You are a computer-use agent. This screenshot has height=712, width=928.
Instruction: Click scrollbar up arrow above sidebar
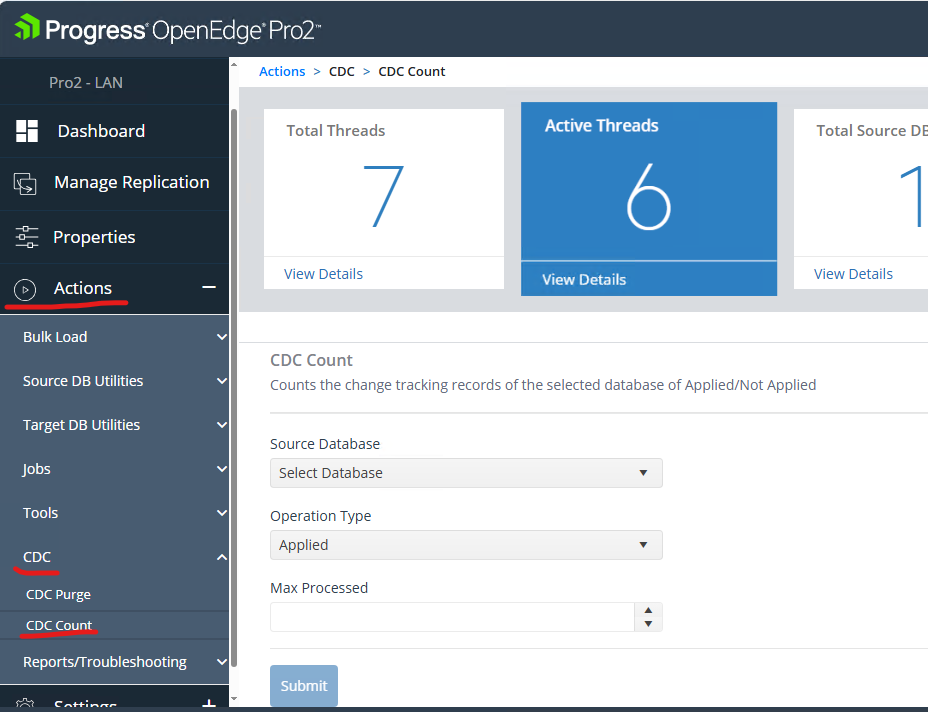click(x=234, y=65)
